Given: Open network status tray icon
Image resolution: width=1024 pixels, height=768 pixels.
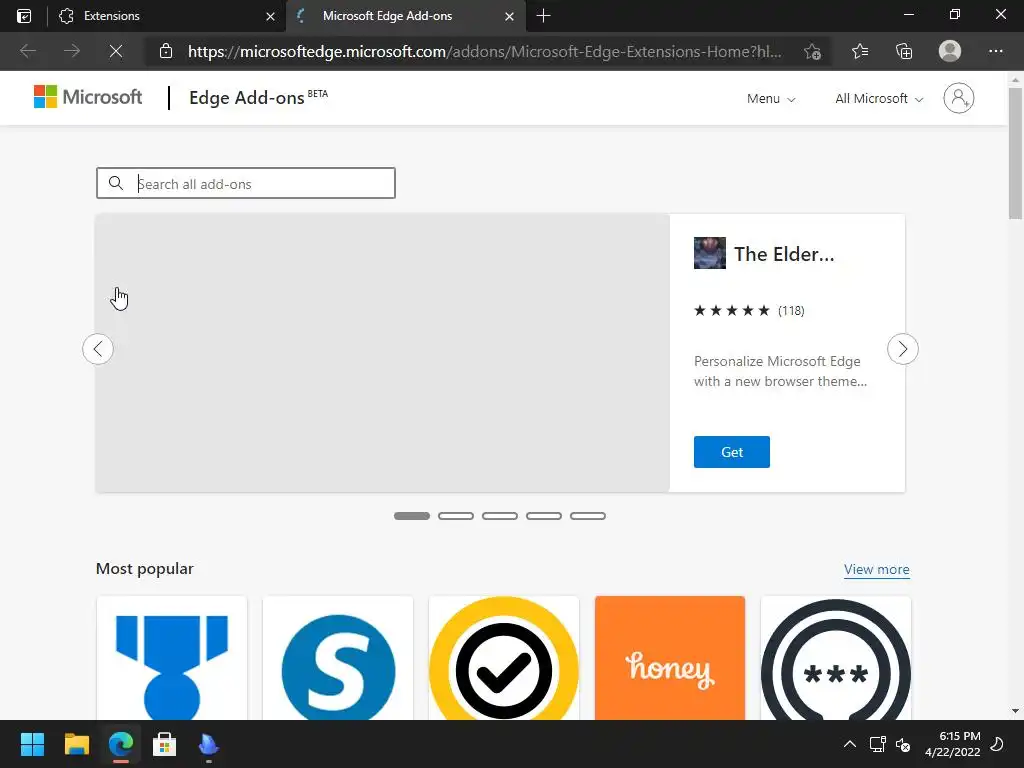Looking at the screenshot, I should 877,744.
